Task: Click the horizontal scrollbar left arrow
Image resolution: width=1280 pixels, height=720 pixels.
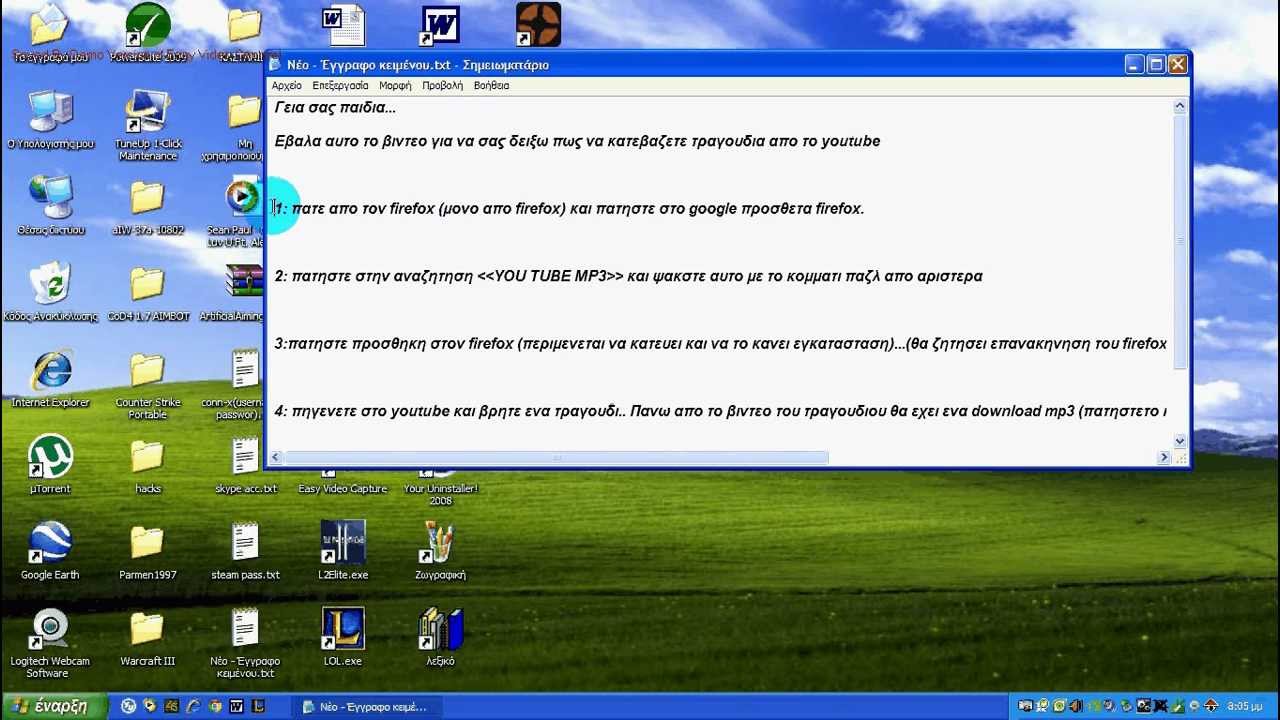Action: [275, 458]
